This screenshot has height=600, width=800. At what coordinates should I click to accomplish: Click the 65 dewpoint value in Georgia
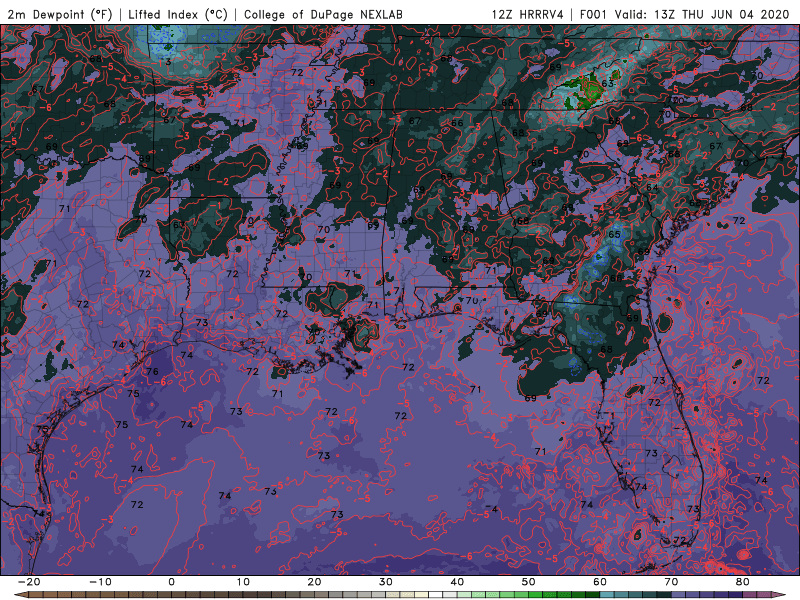tap(614, 235)
